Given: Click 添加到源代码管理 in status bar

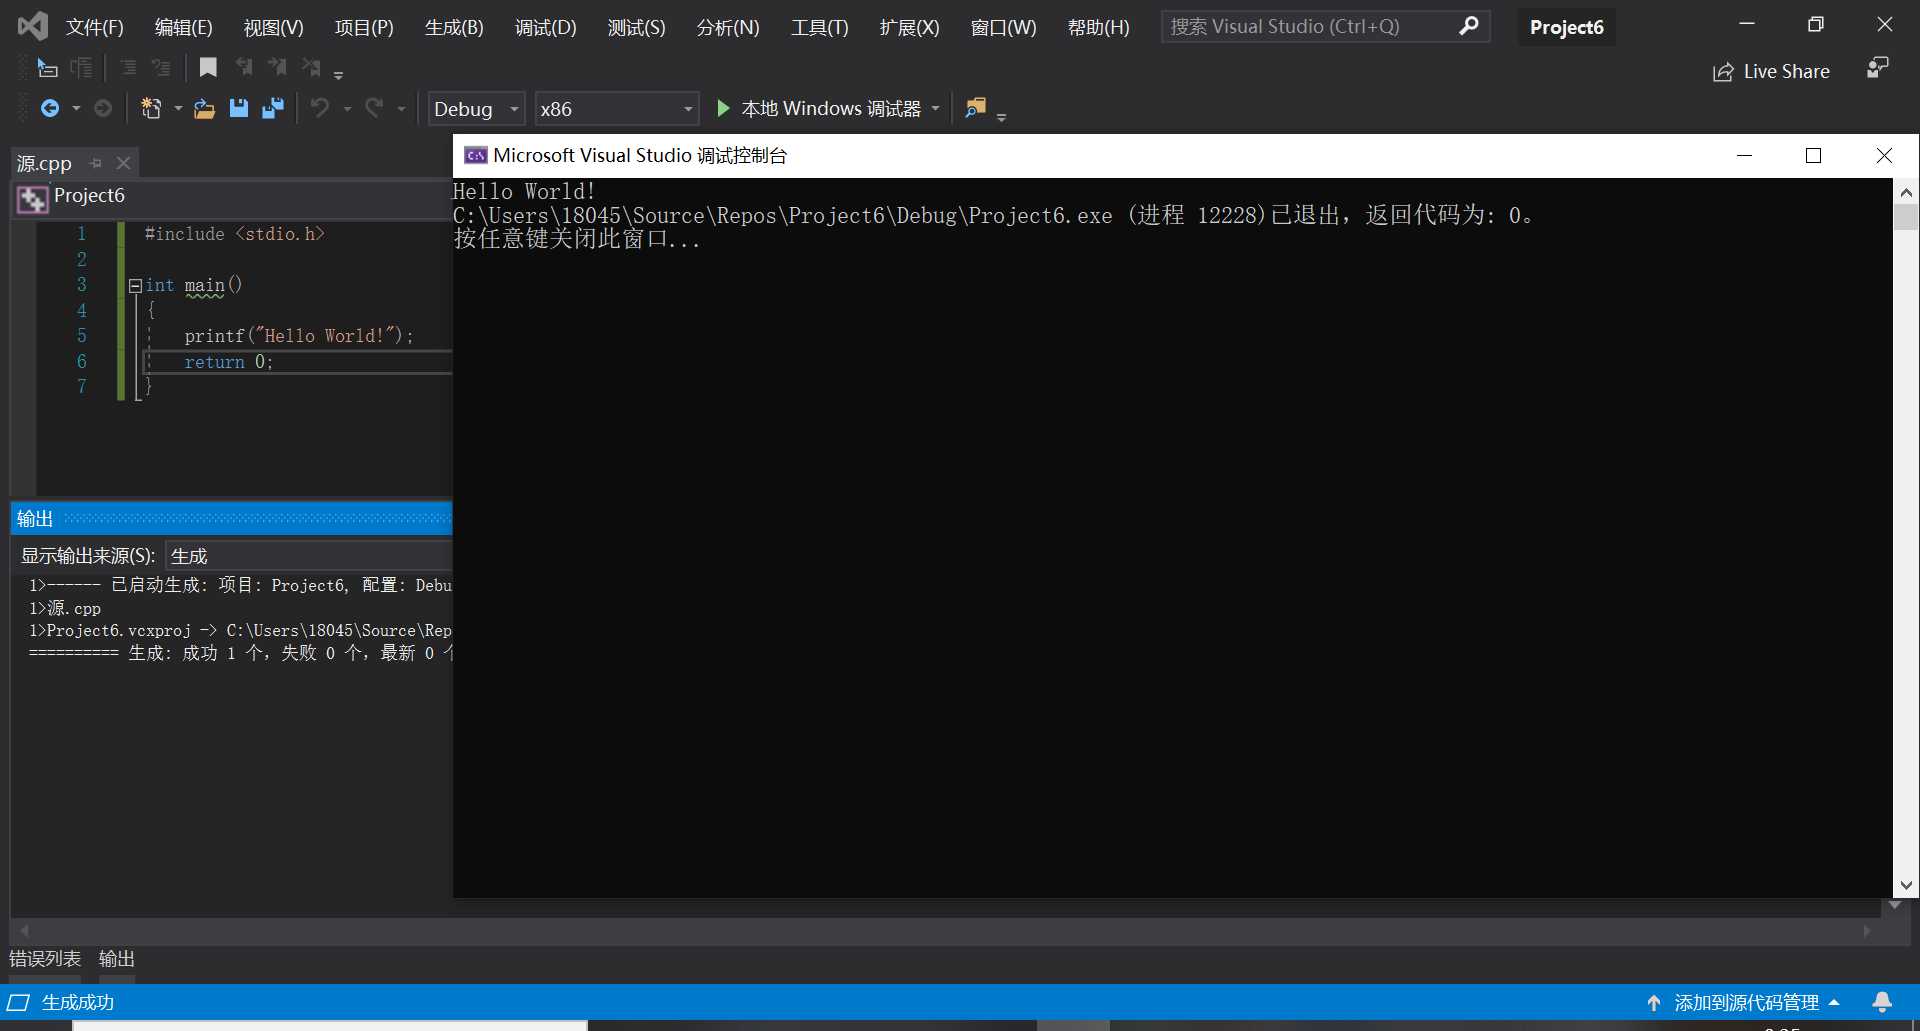Looking at the screenshot, I should pos(1745,1002).
